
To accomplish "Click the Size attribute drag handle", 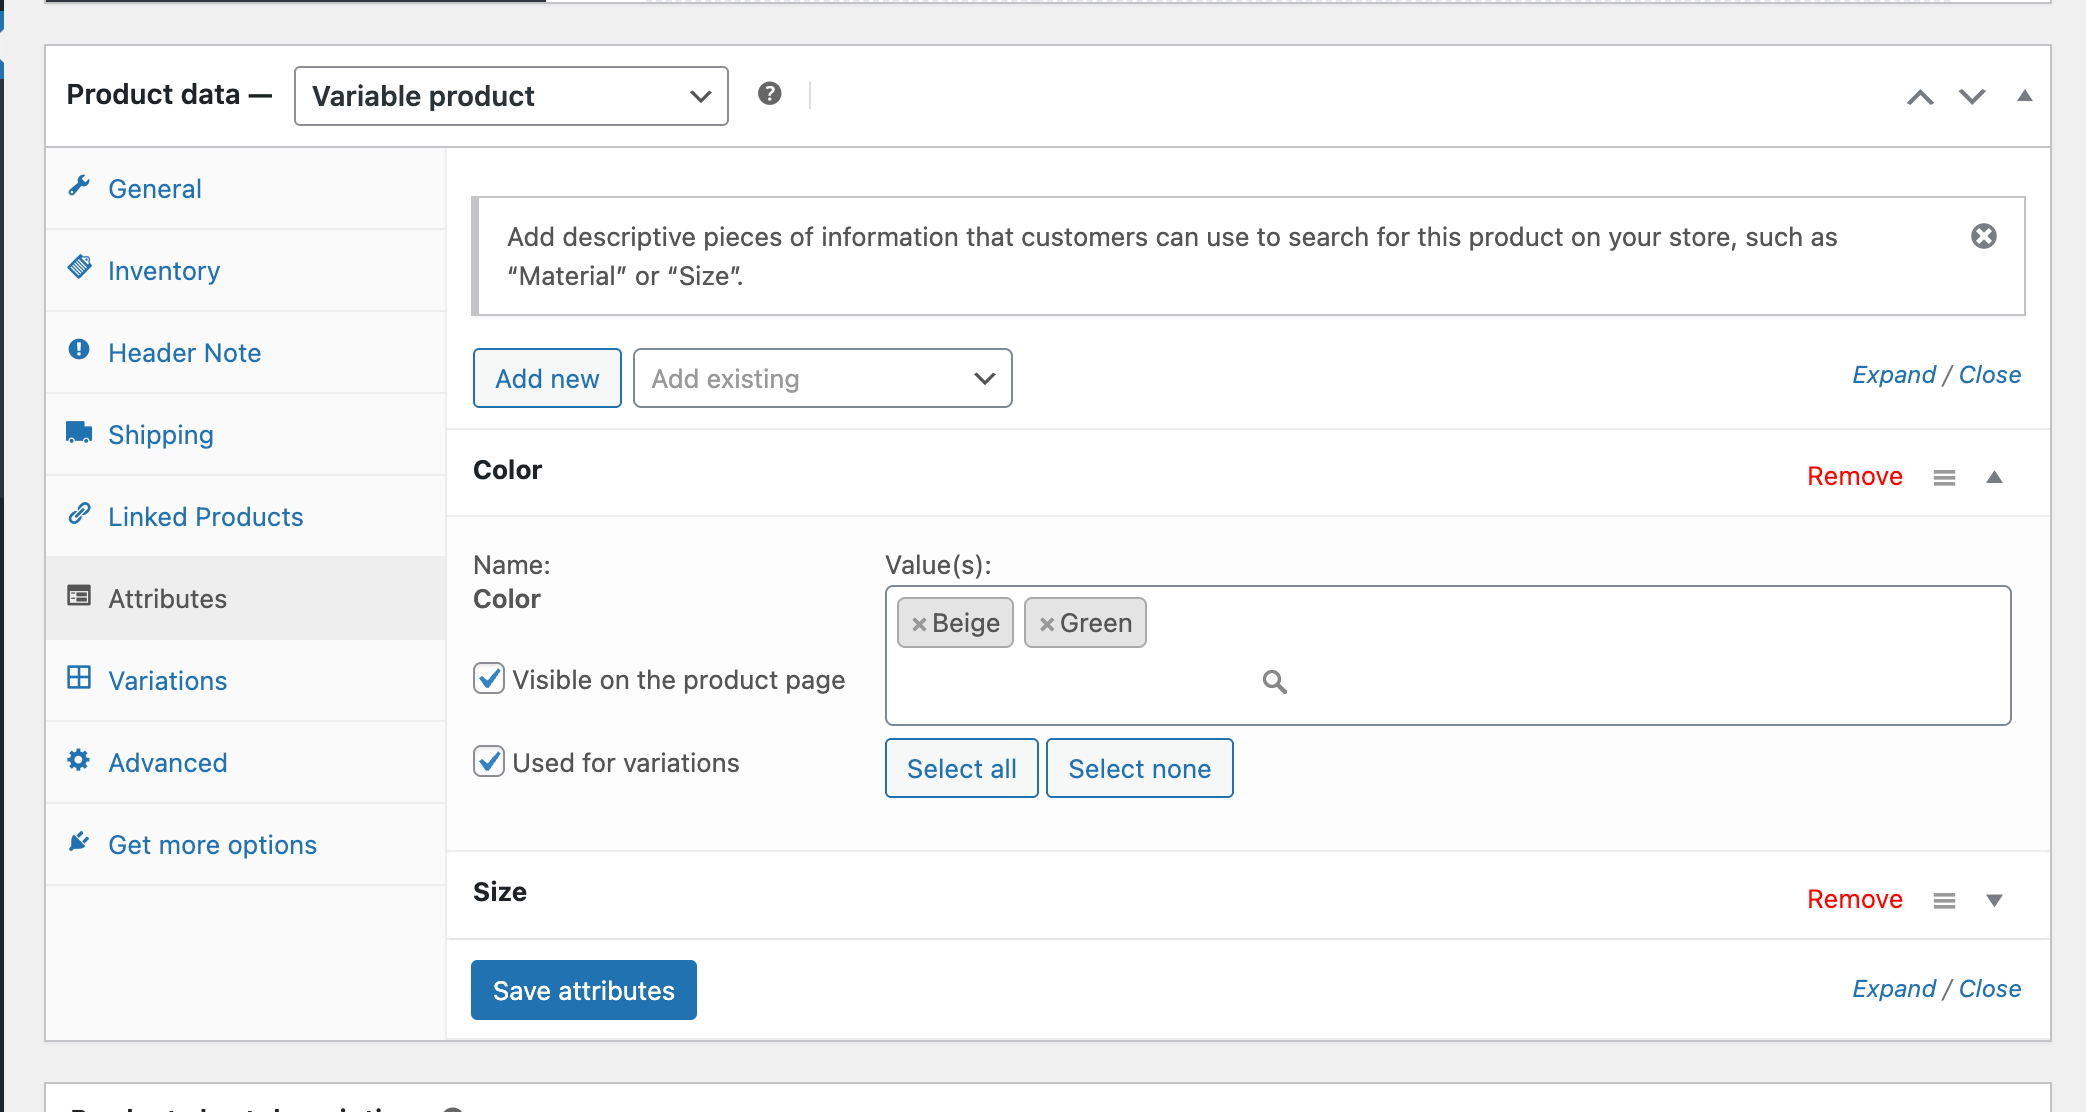I will (1944, 901).
